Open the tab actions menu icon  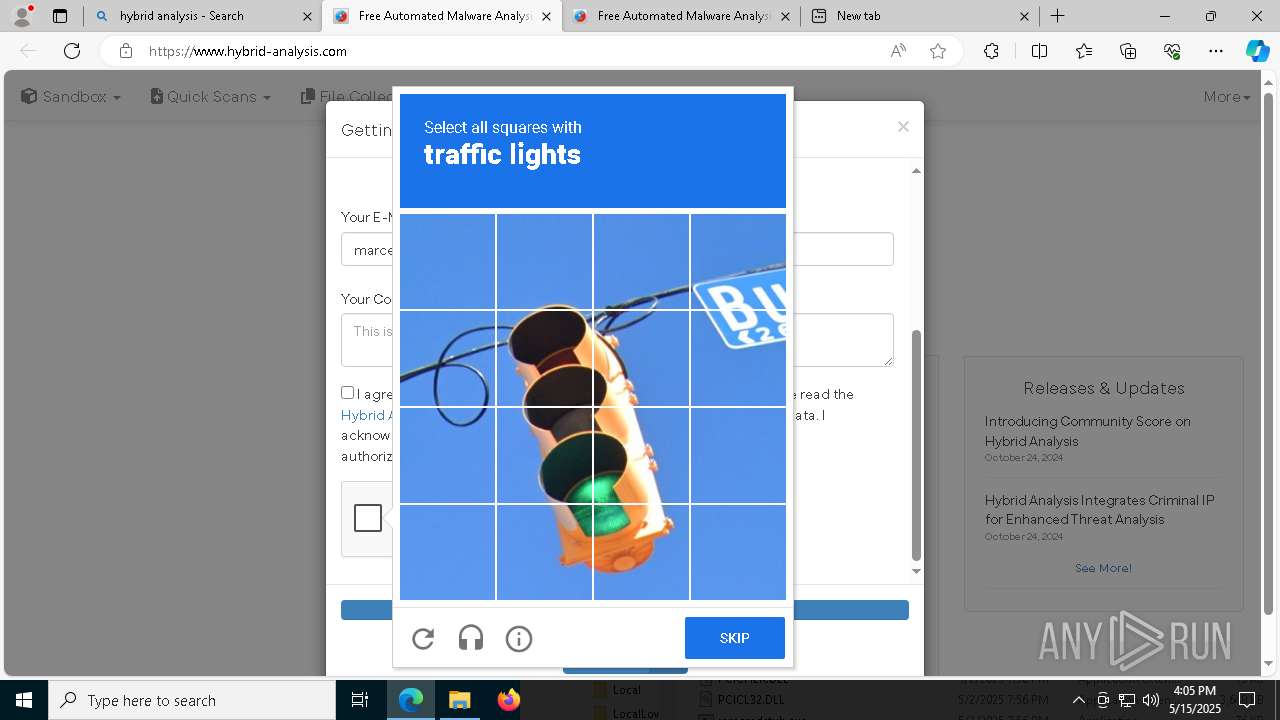click(x=60, y=16)
